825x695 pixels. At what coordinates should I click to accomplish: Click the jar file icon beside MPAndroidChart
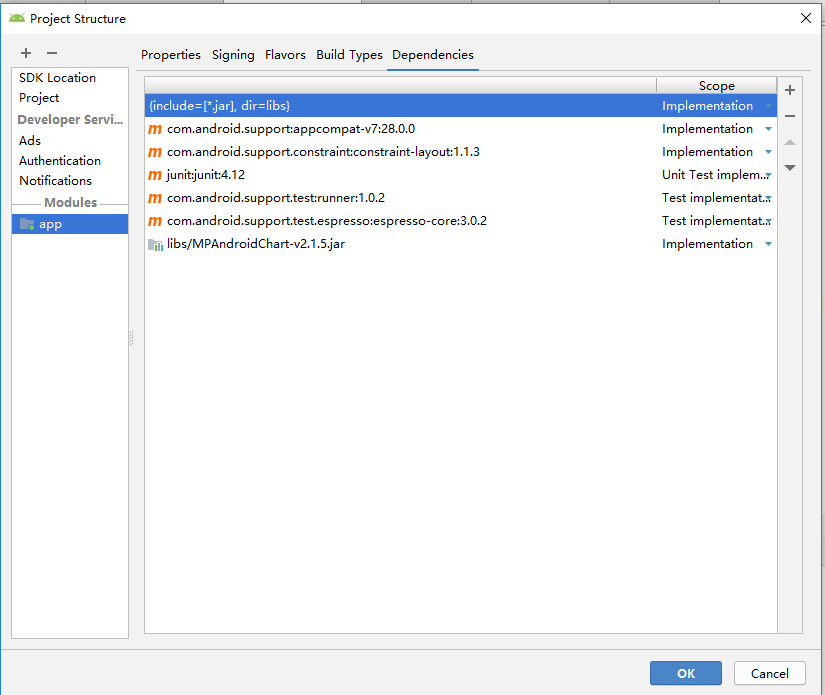point(155,245)
